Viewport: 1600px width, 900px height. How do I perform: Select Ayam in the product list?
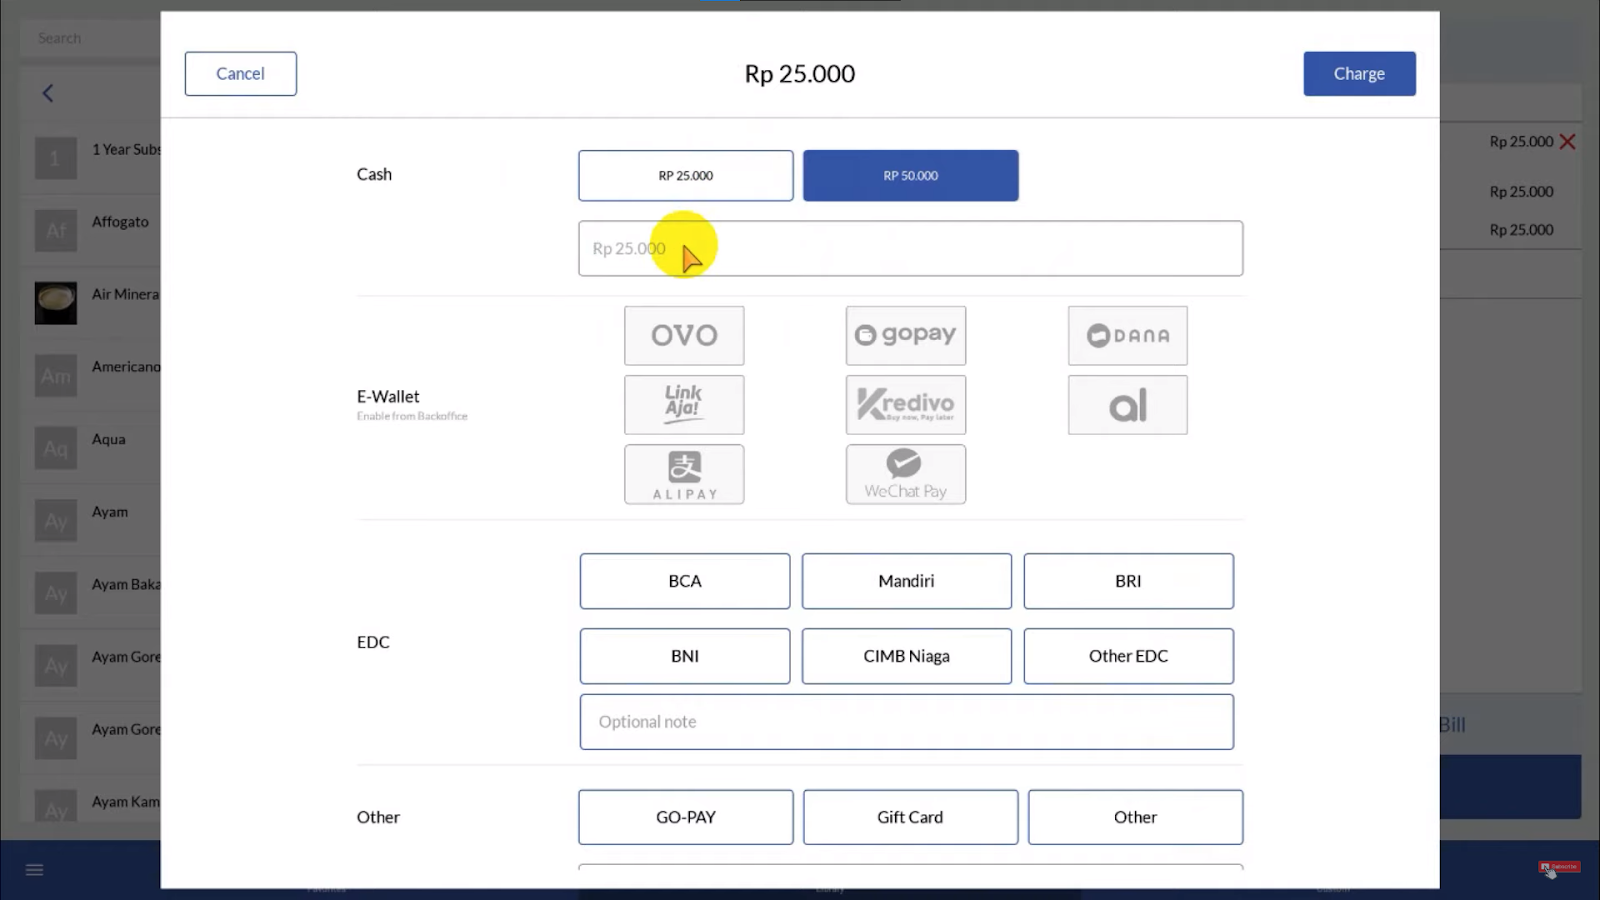pyautogui.click(x=91, y=520)
